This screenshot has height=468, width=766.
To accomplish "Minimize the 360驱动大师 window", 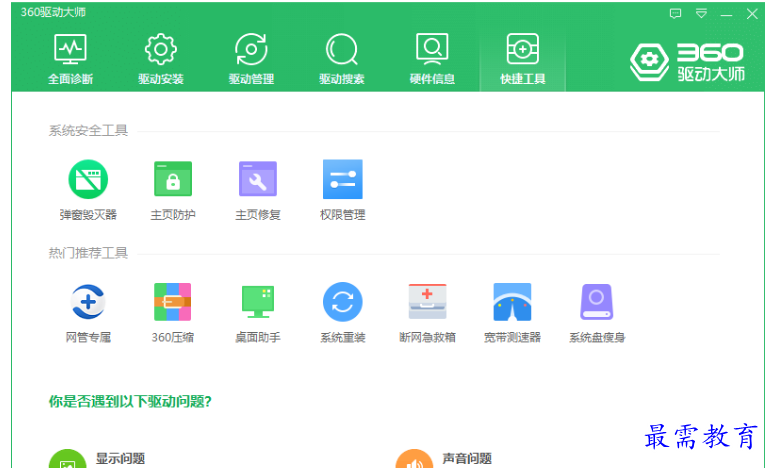I will [x=726, y=15].
